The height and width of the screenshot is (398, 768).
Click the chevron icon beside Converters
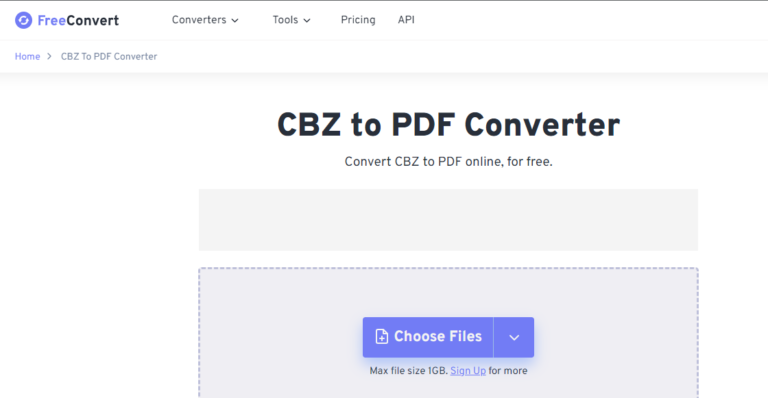235,21
